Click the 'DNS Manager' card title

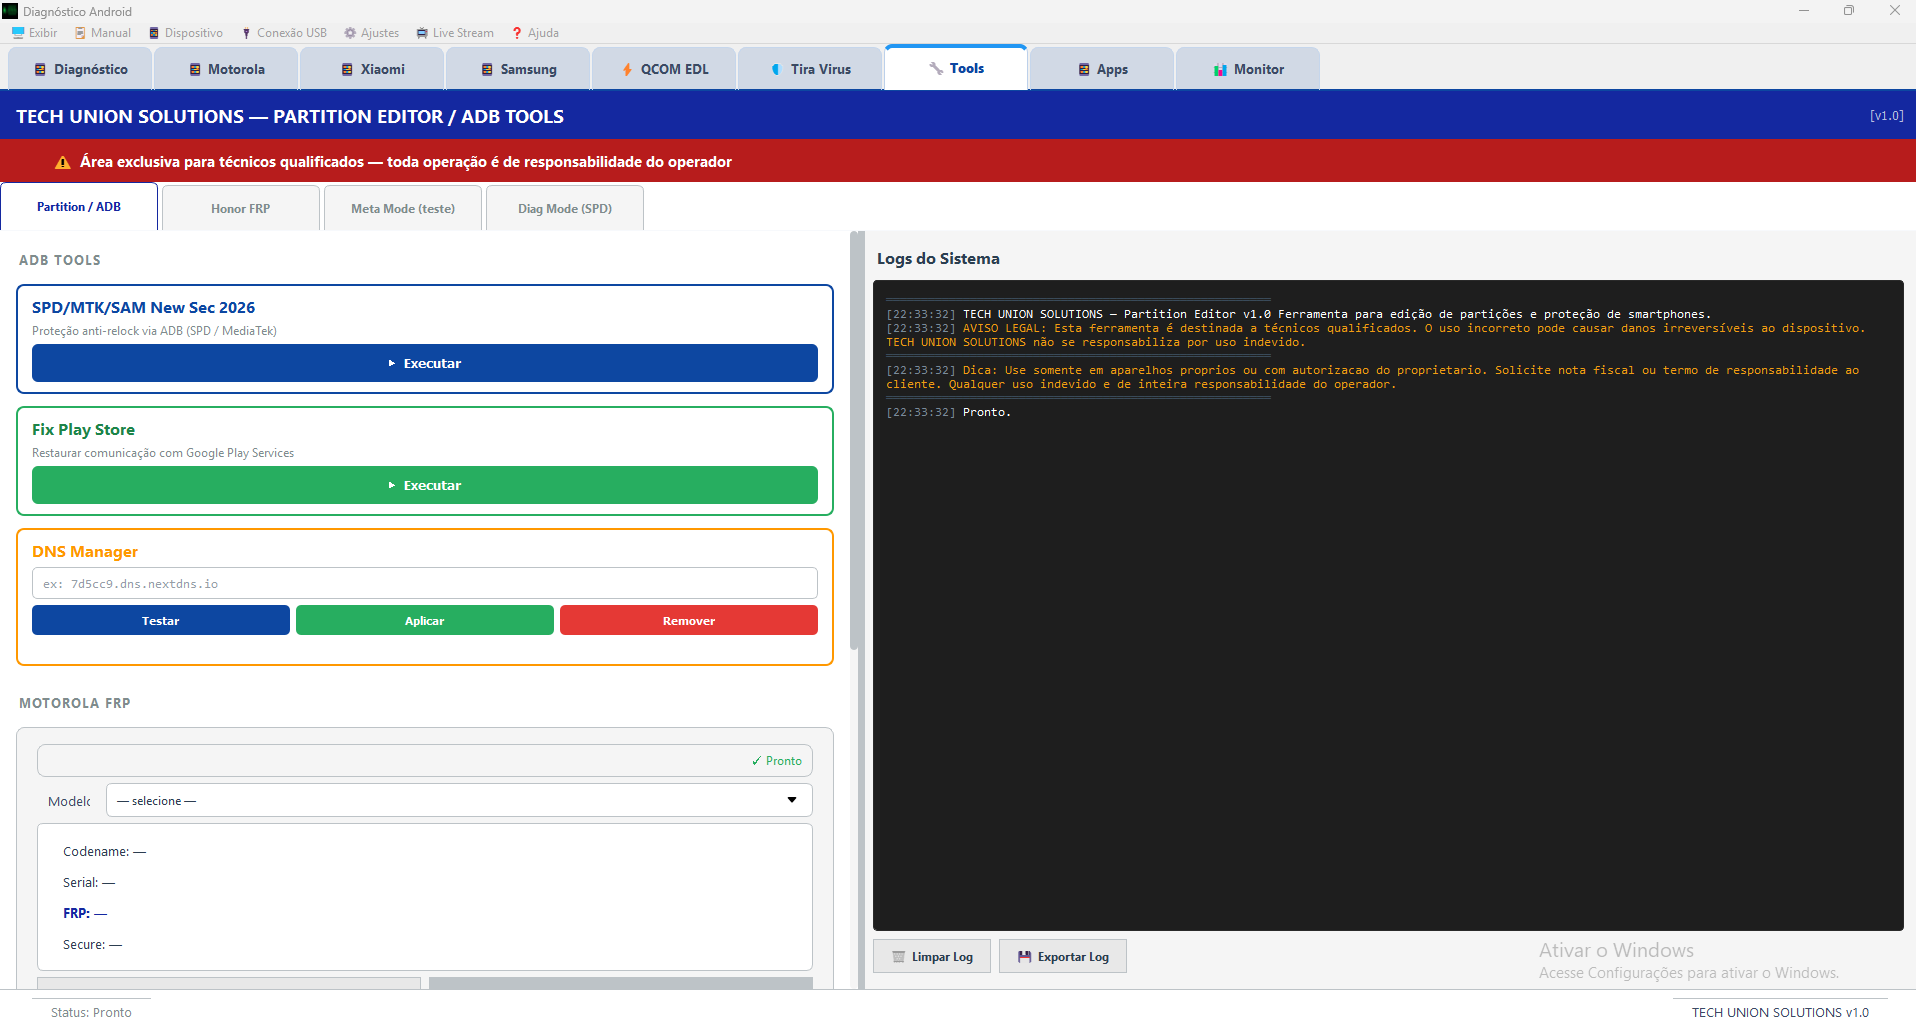click(85, 551)
